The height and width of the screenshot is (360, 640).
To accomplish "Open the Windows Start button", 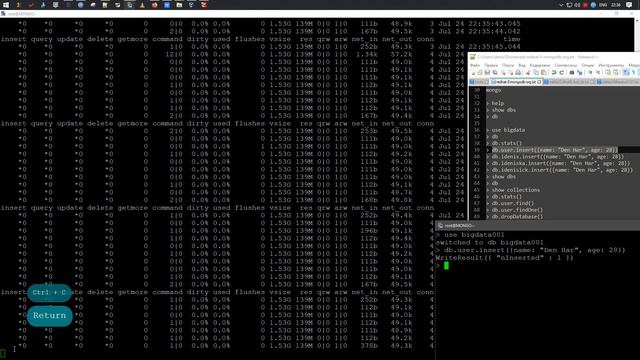I will click(6, 5).
